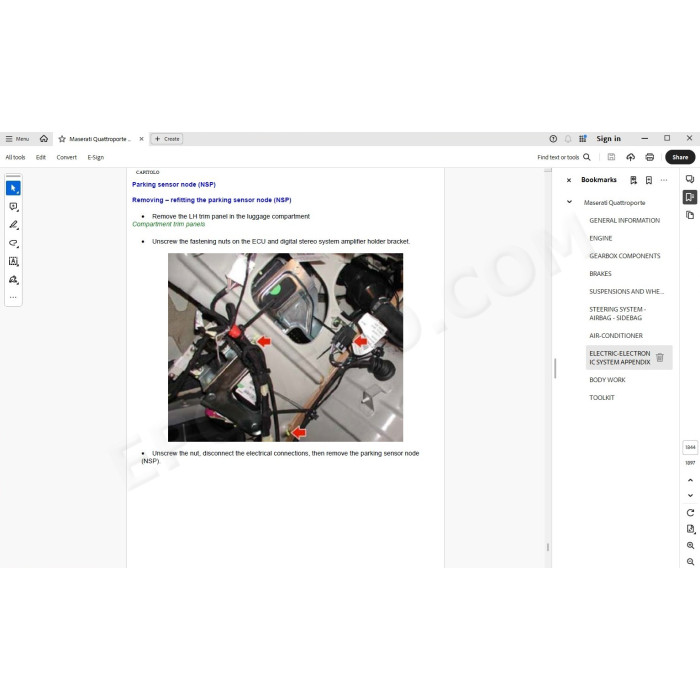This screenshot has height=700, width=700.
Task: Follow the Compartment trim panels link
Action: 169,224
